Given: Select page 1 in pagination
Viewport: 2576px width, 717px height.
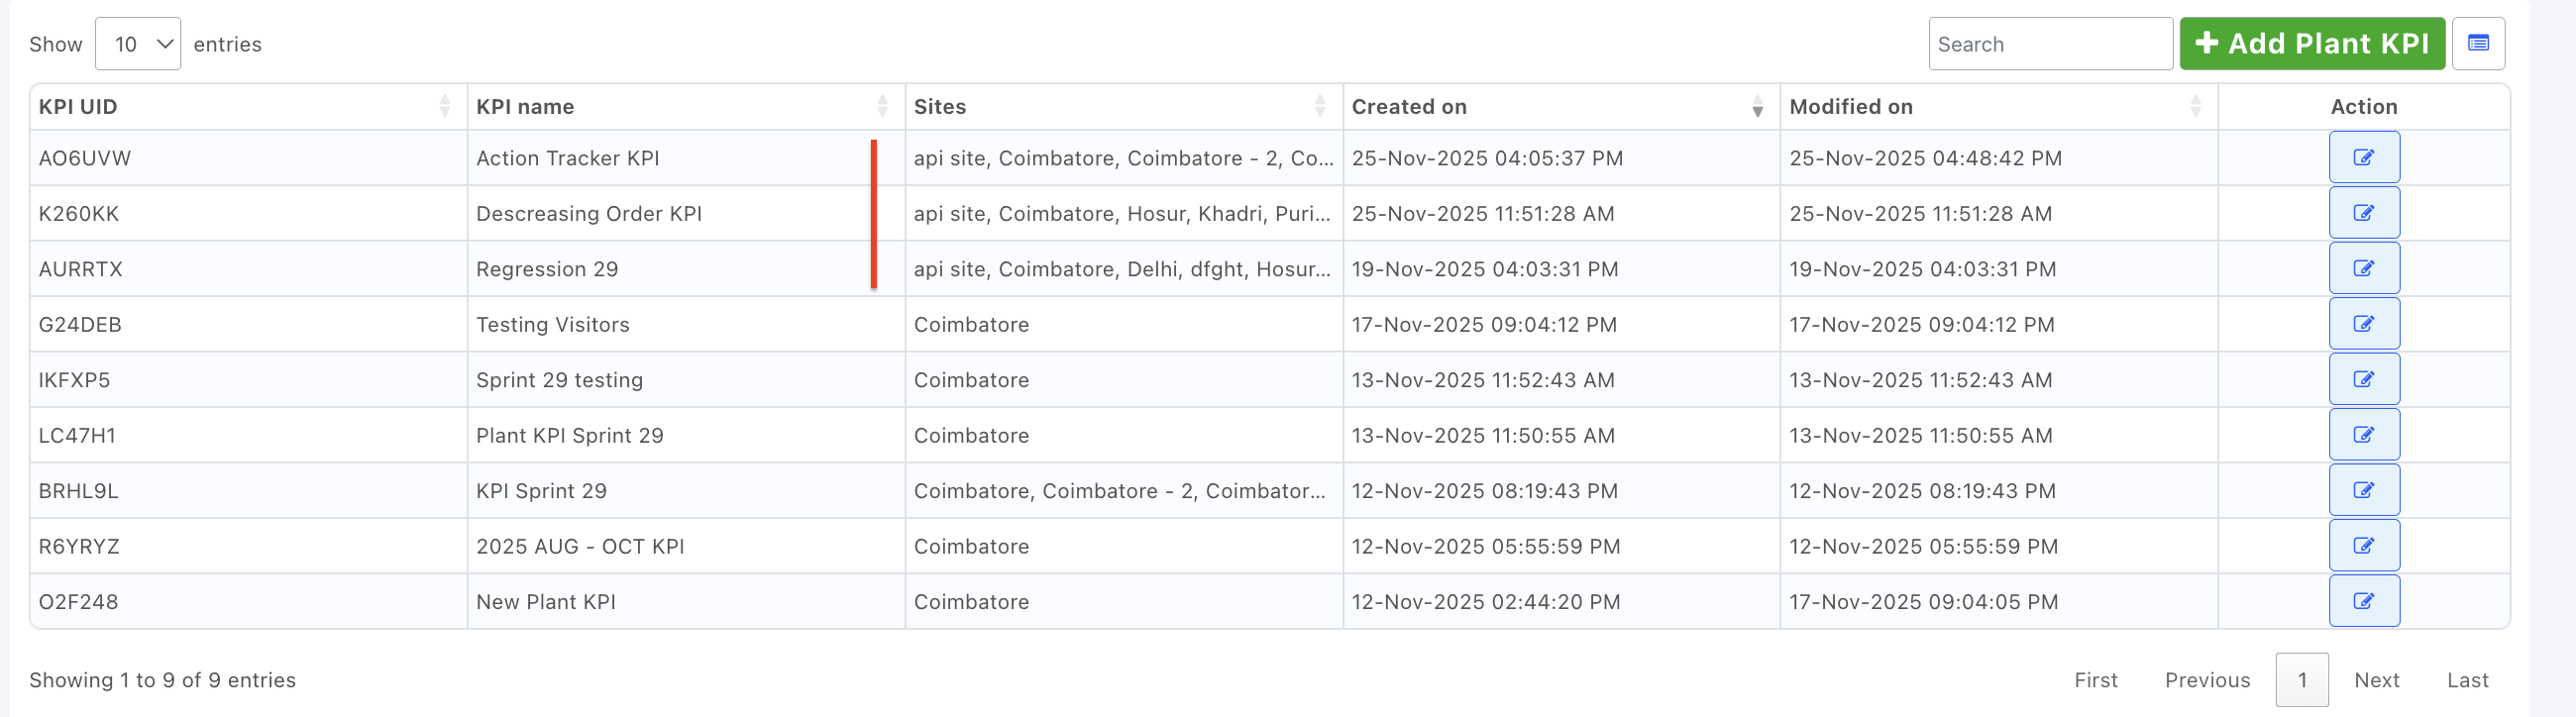Looking at the screenshot, I should (2301, 680).
